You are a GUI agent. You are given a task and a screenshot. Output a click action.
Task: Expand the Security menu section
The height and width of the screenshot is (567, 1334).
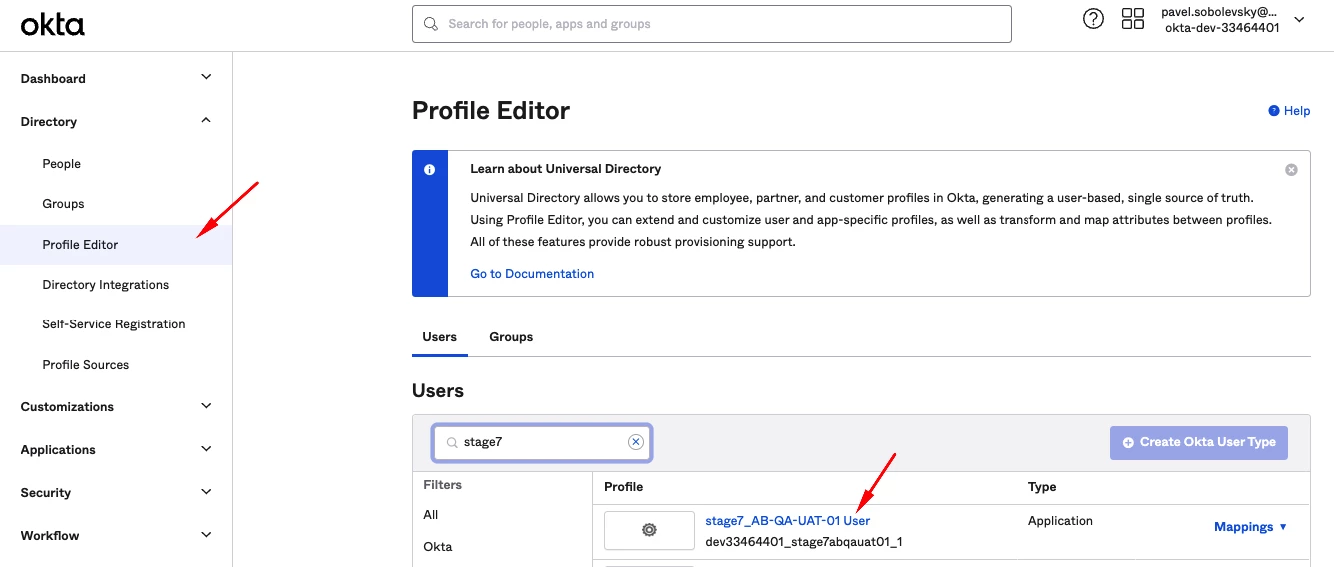click(x=206, y=492)
